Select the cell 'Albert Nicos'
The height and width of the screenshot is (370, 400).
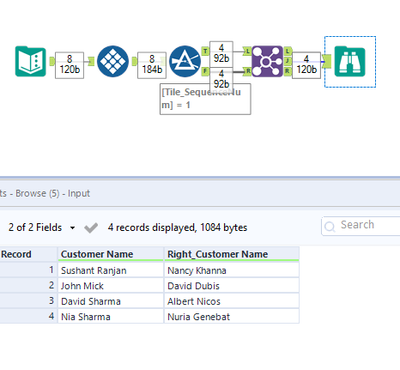point(231,301)
